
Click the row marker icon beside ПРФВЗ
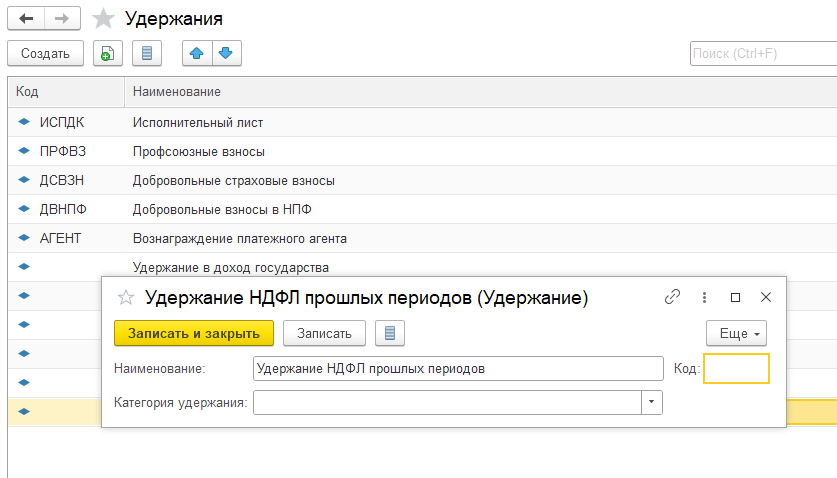pos(24,151)
